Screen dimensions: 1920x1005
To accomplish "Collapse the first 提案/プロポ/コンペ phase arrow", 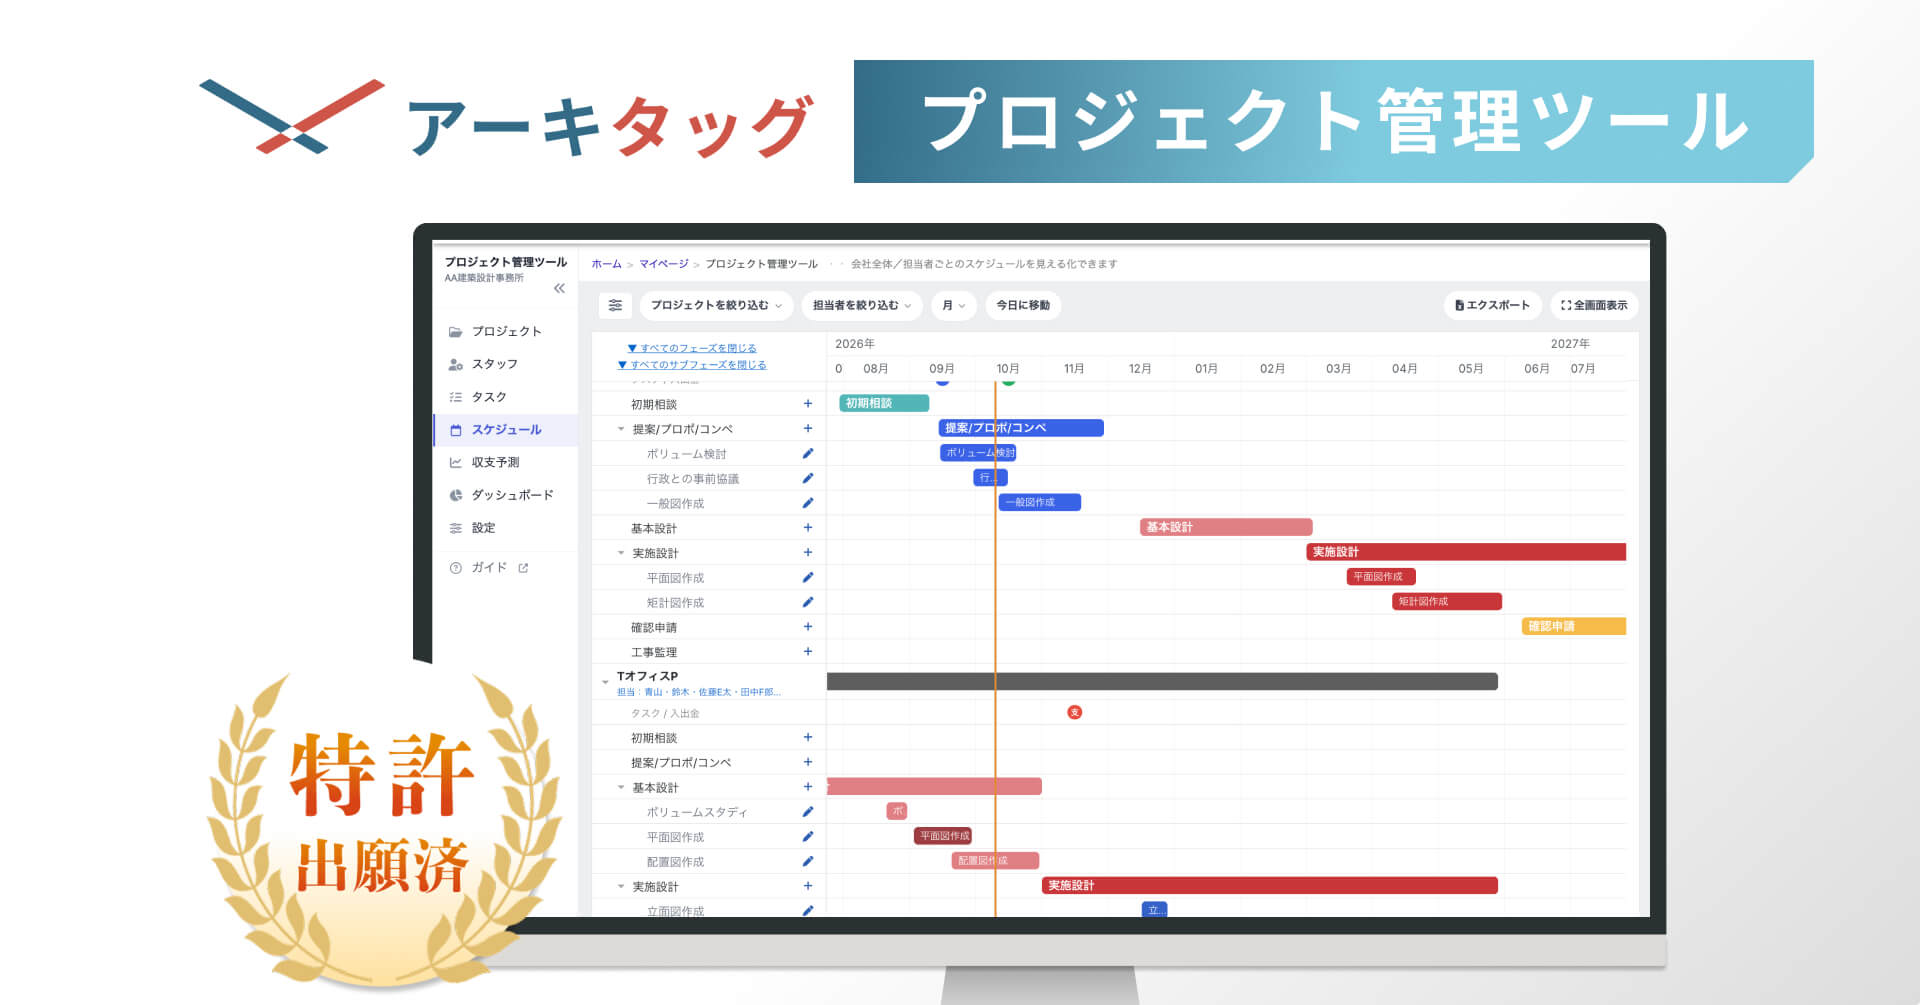I will pyautogui.click(x=621, y=429).
